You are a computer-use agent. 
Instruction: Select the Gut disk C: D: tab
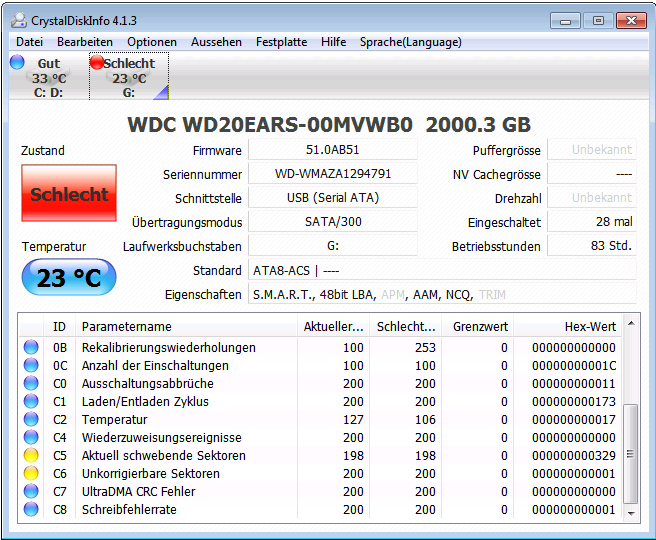[x=48, y=77]
